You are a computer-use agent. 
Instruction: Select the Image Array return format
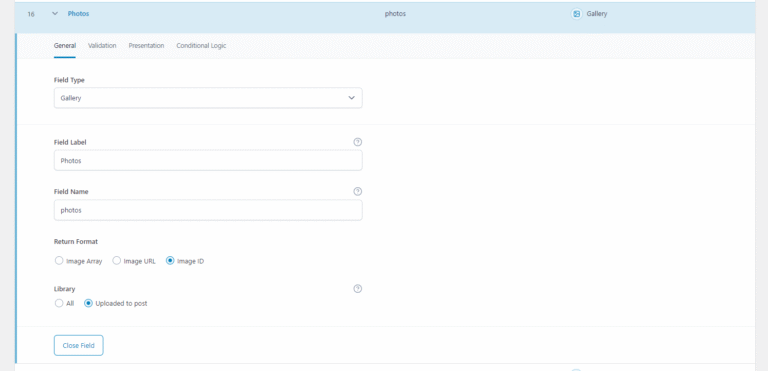pyautogui.click(x=59, y=261)
